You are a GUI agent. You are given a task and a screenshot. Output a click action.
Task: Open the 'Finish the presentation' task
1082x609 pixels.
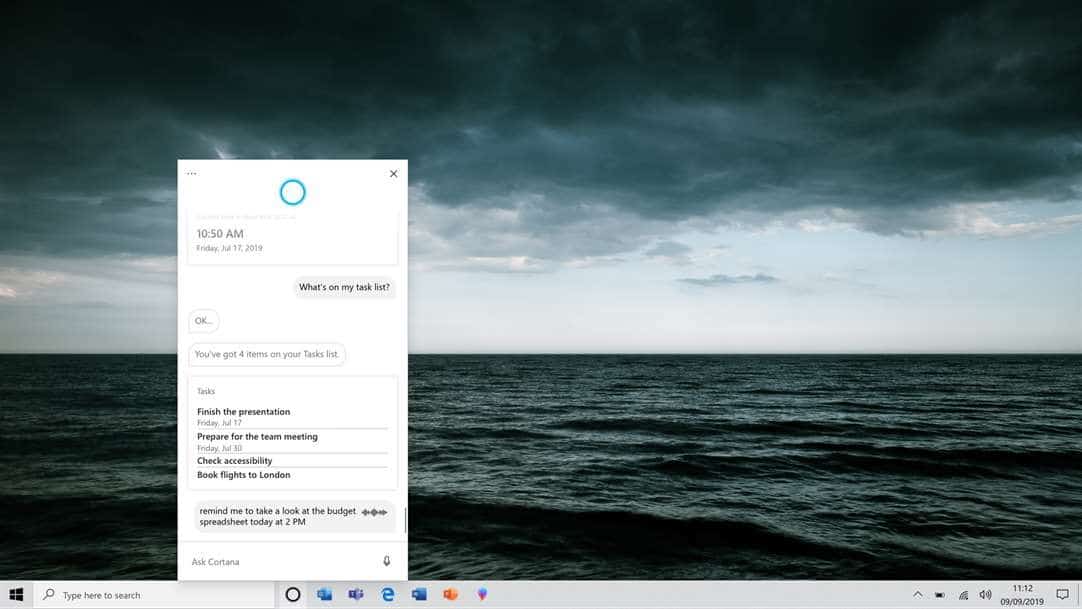[244, 412]
